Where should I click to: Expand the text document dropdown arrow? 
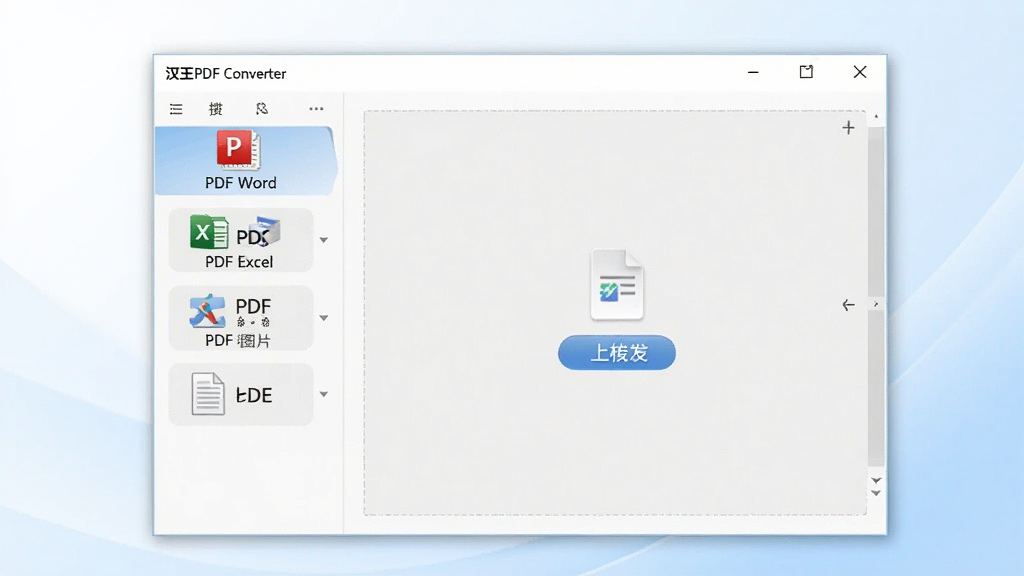[323, 394]
